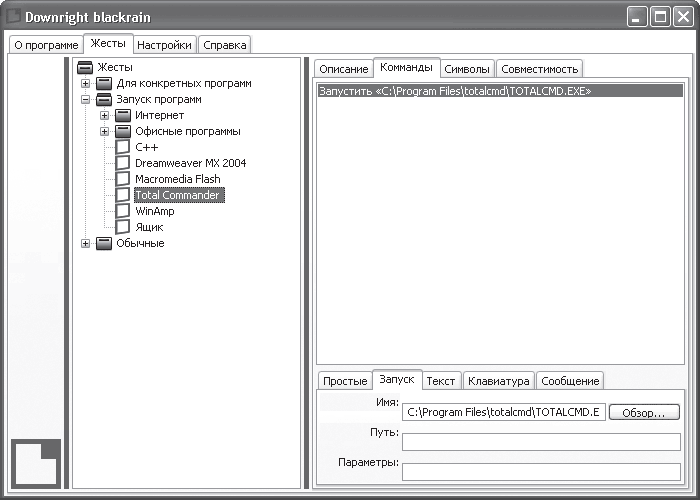700x500 pixels.
Task: Expand the Обычные tree node
Action: 85,243
